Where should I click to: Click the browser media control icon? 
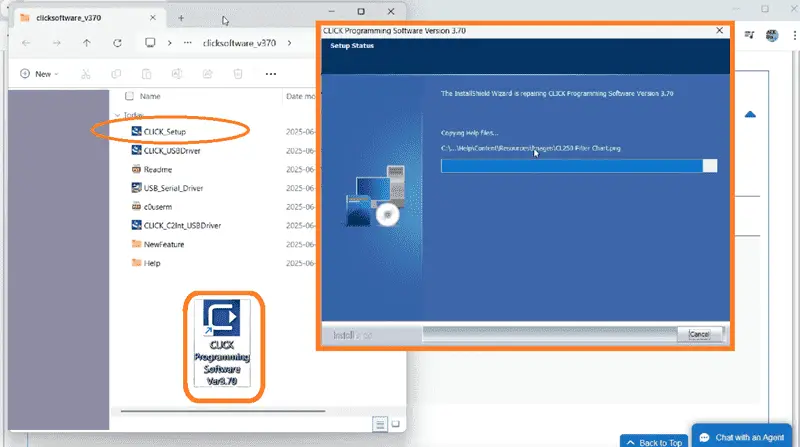pos(749,35)
